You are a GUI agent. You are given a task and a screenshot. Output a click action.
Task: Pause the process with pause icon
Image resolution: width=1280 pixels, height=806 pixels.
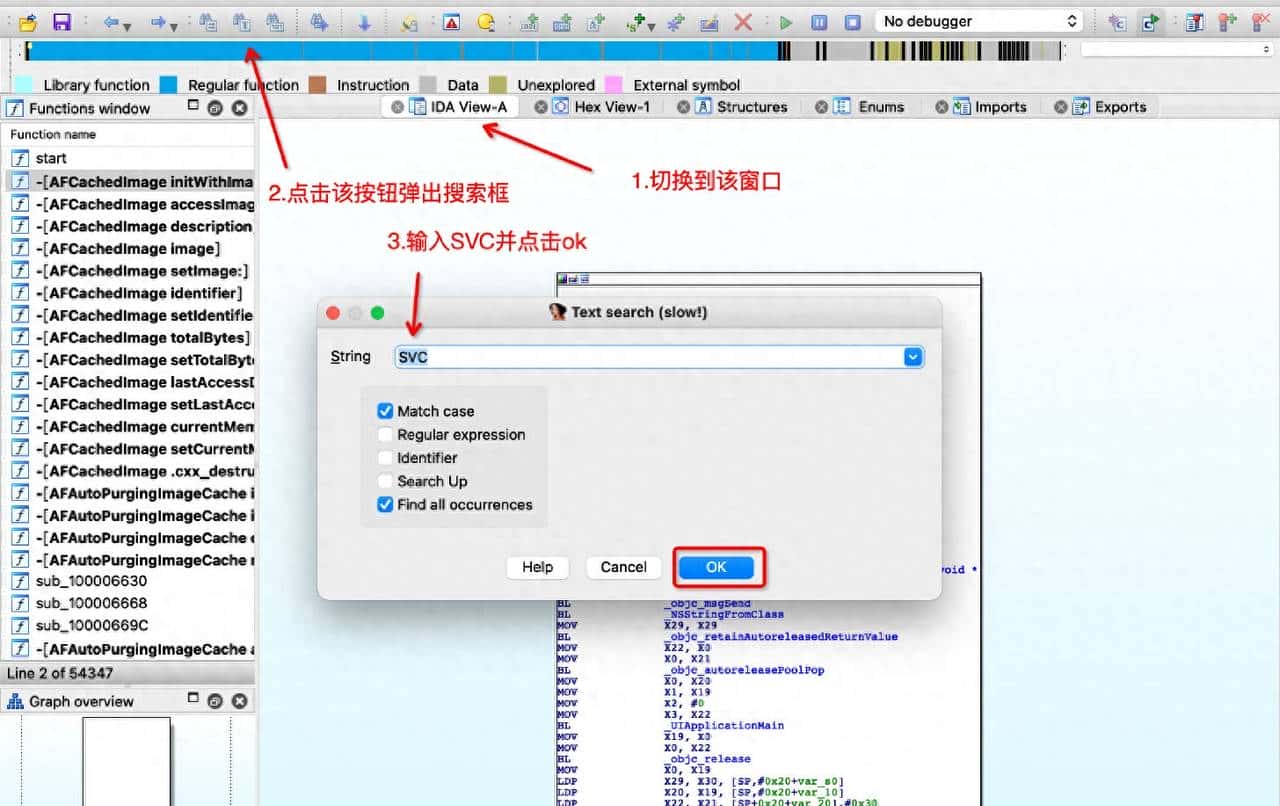click(819, 21)
